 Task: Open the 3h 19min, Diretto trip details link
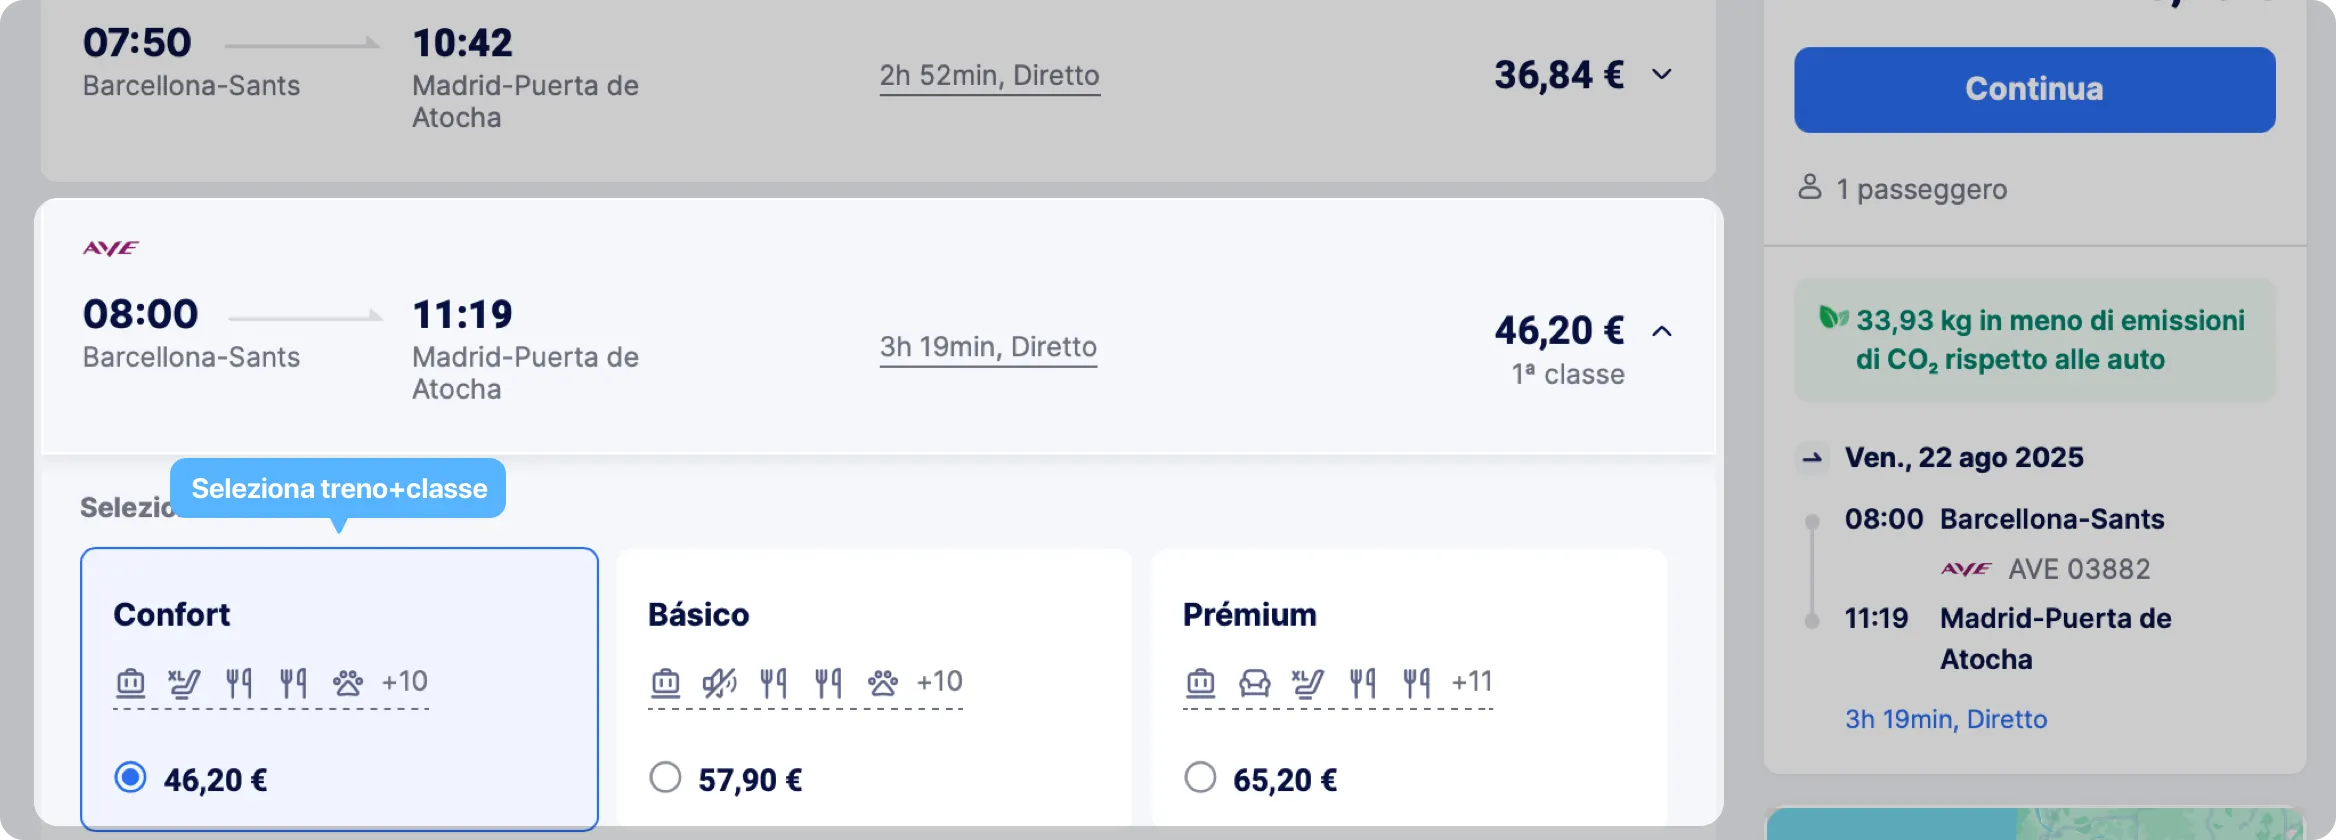(988, 347)
